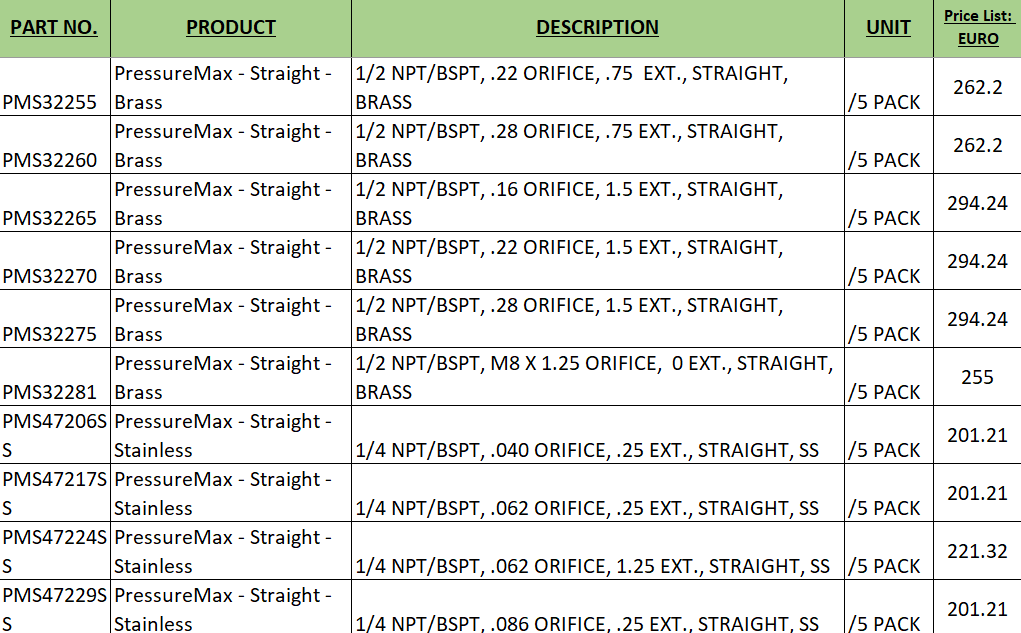Select the PART NO. column header
This screenshot has width=1021, height=633.
pos(55,28)
